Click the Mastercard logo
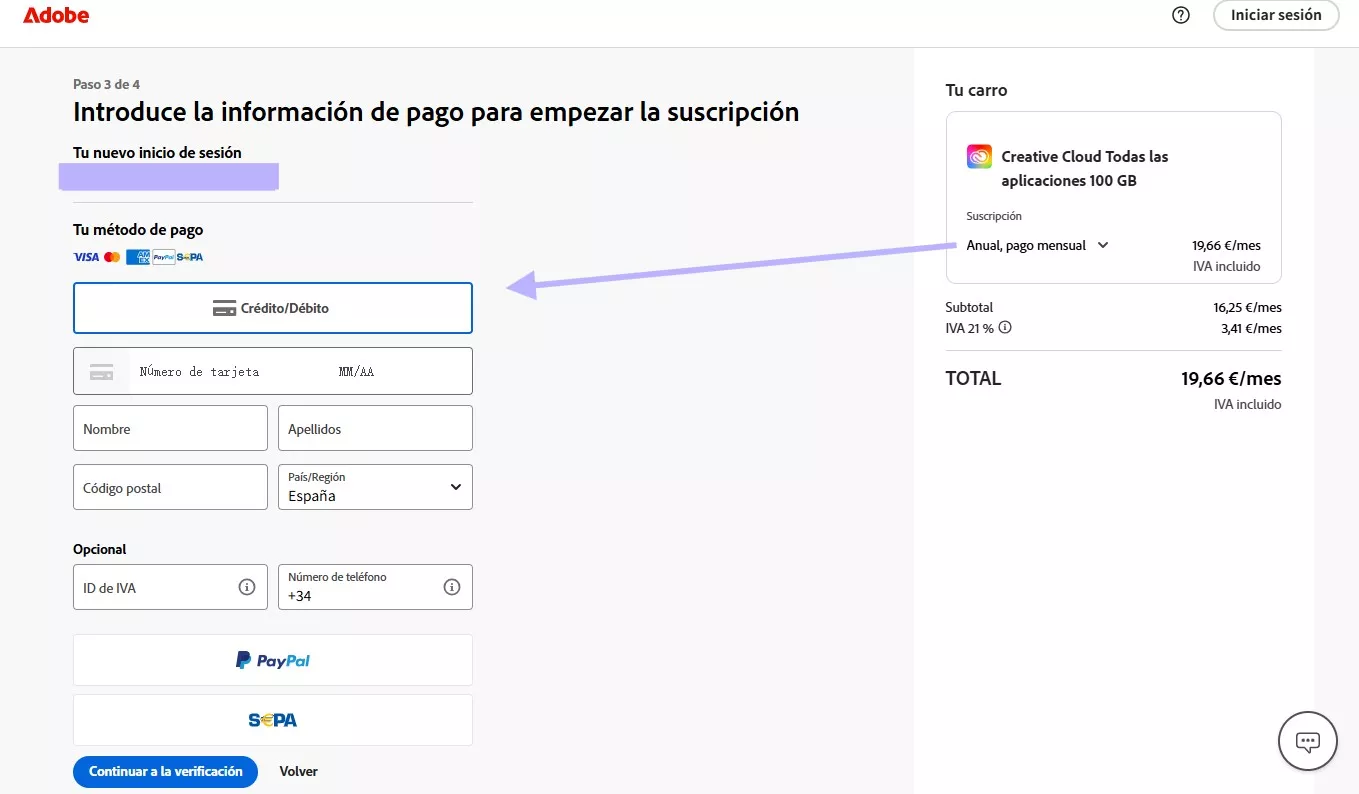 pos(112,257)
